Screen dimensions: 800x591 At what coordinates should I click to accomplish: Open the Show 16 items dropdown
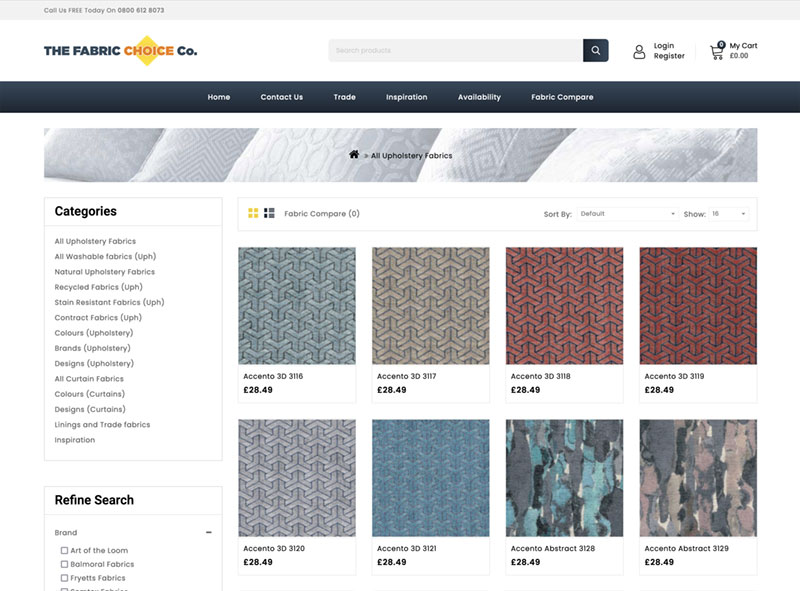(x=729, y=214)
